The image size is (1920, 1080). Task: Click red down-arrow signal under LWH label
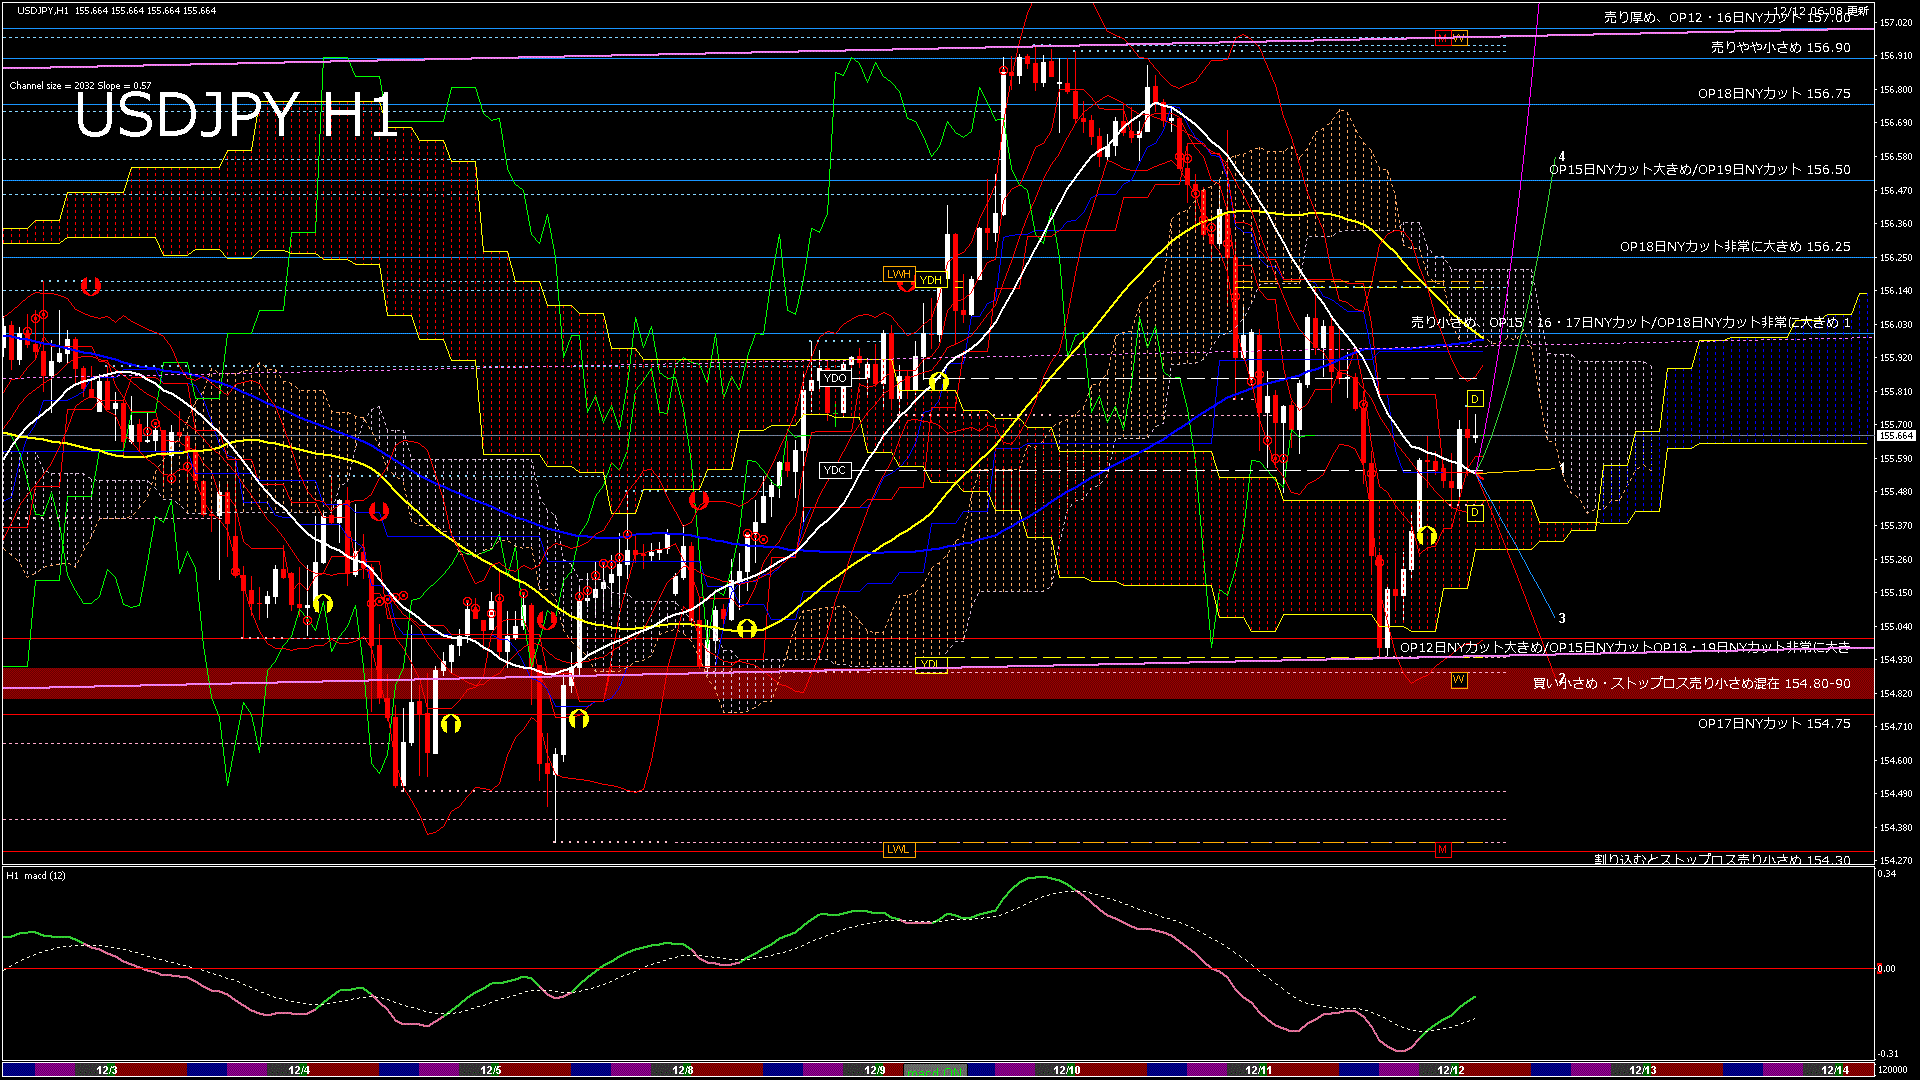[x=906, y=286]
